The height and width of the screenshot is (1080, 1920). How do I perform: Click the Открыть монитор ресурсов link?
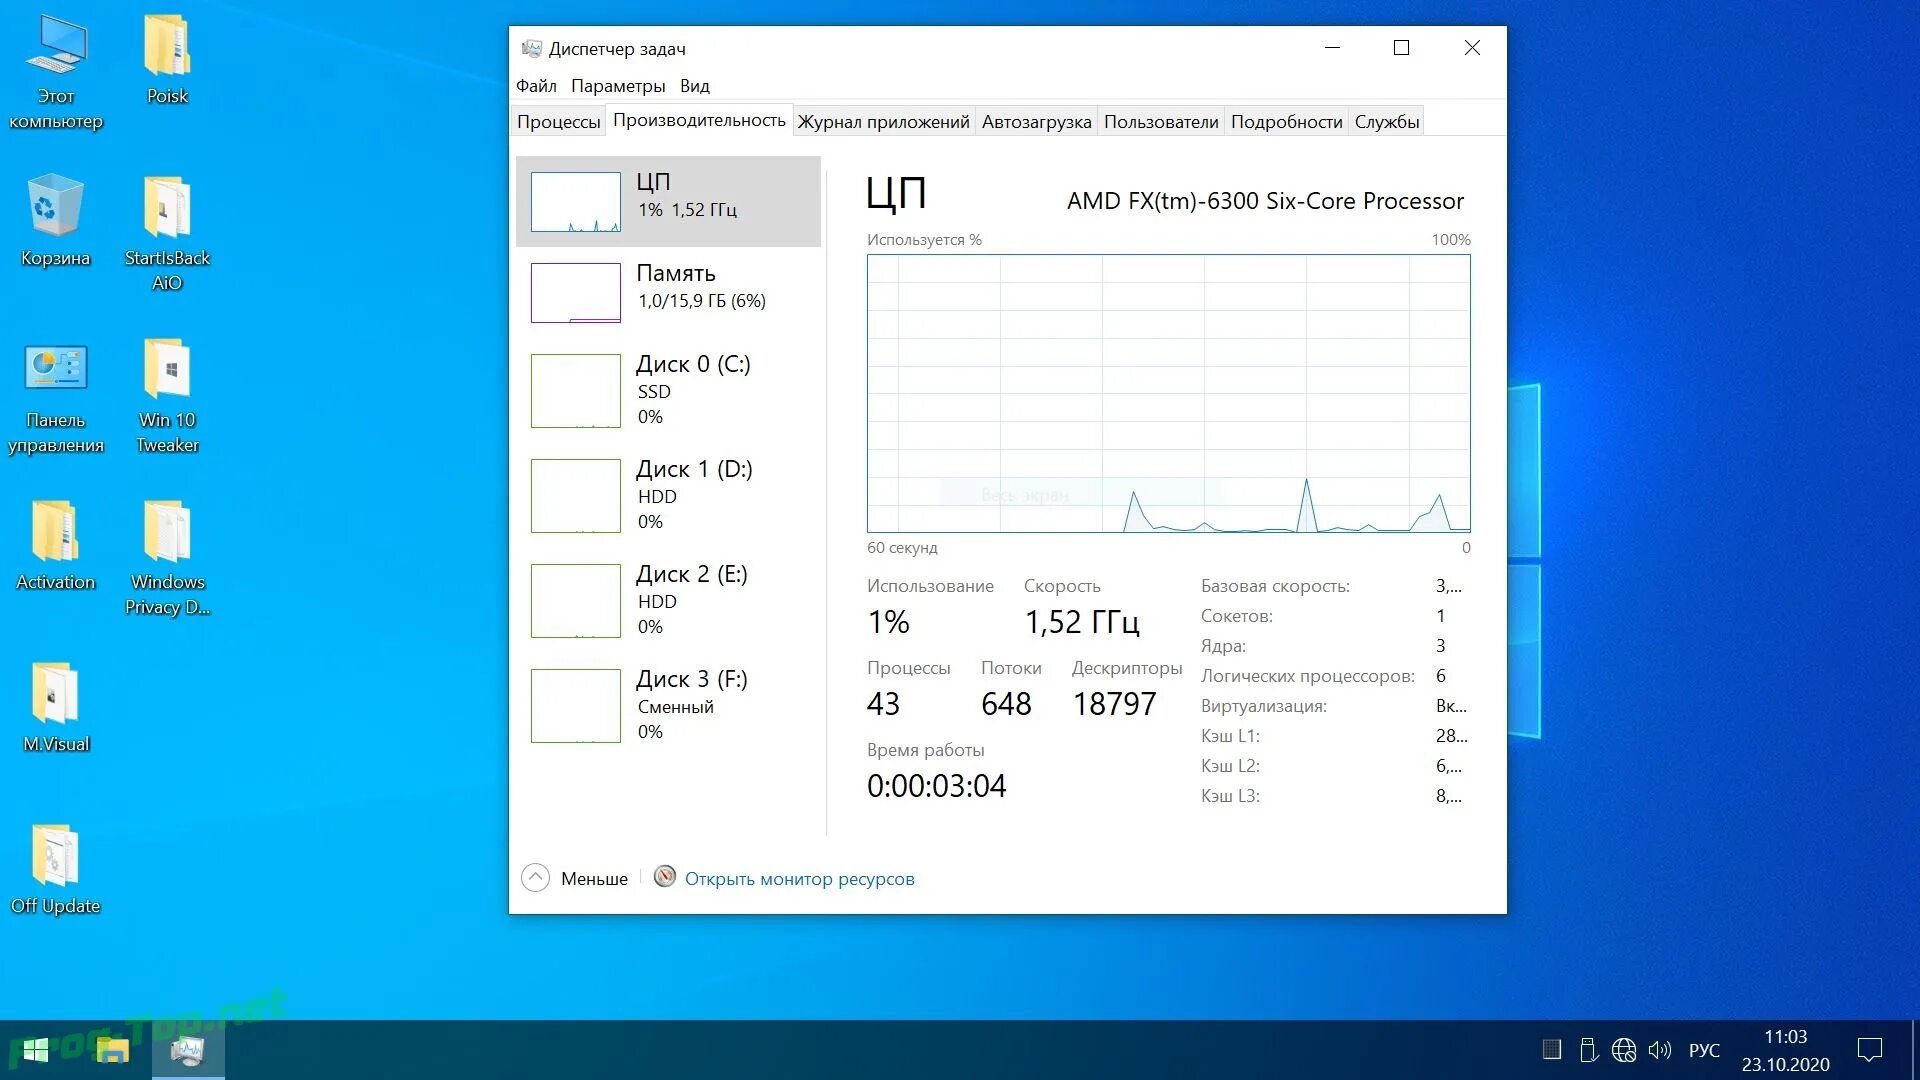pyautogui.click(x=799, y=878)
